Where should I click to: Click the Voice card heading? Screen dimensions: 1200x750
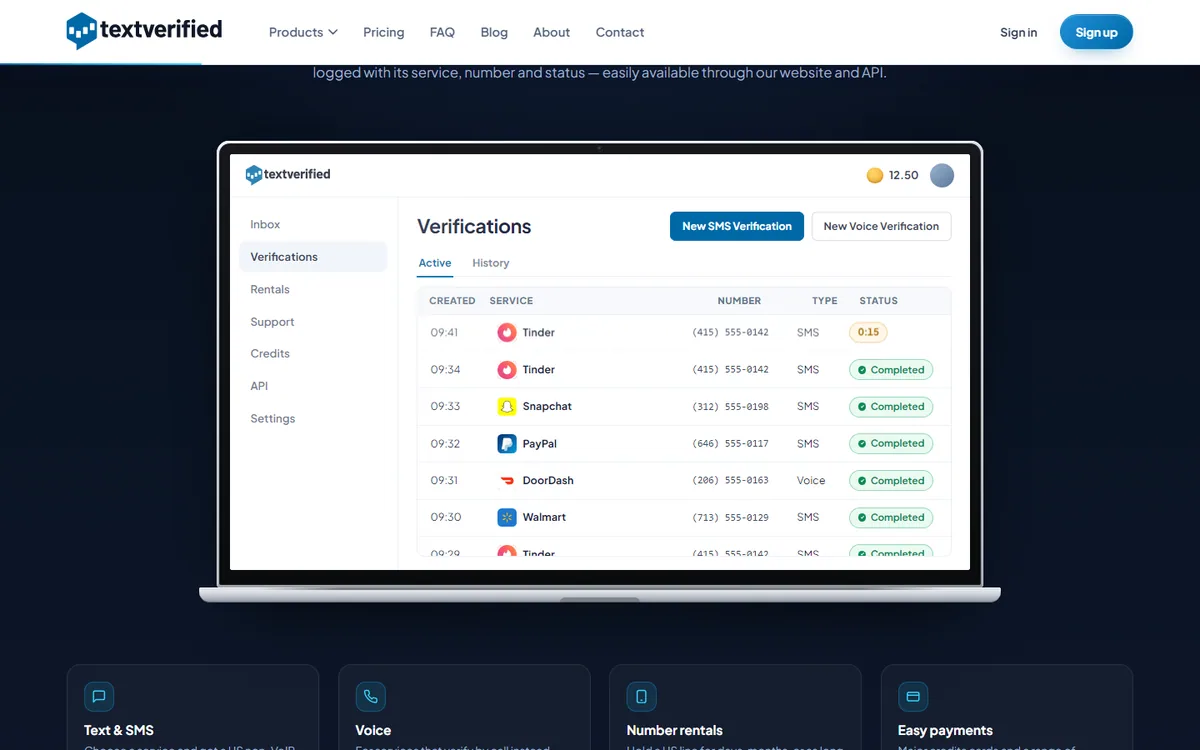(373, 730)
